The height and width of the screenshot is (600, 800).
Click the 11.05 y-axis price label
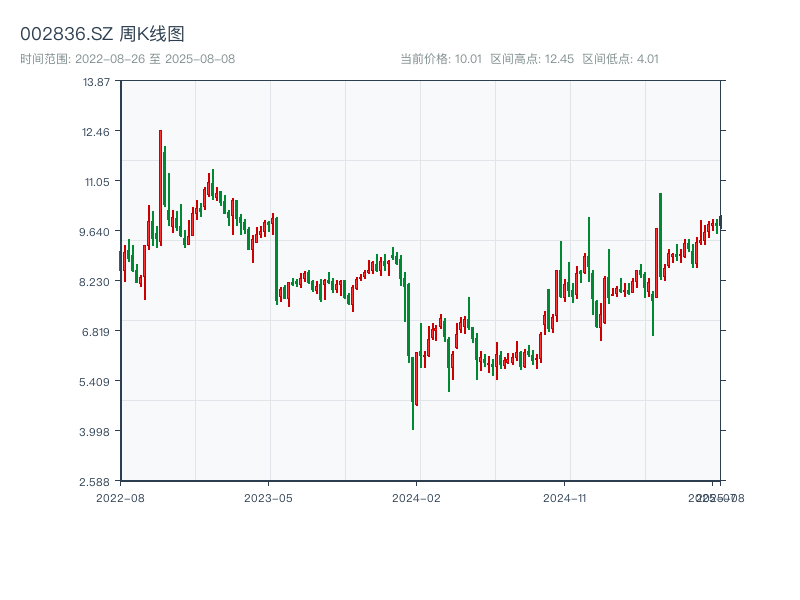click(x=97, y=182)
